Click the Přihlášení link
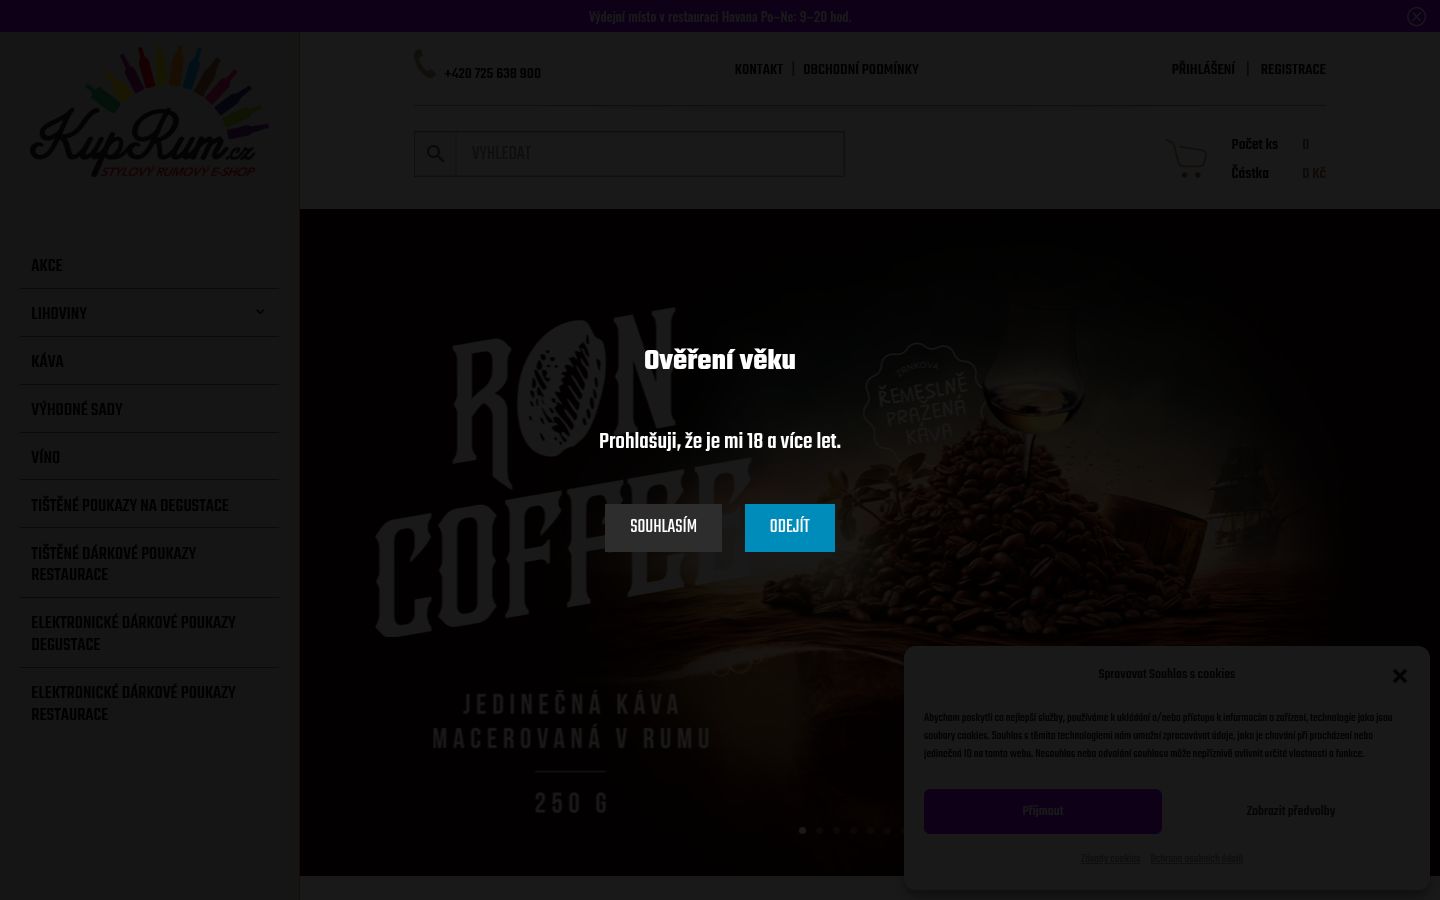Viewport: 1440px width, 900px height. pyautogui.click(x=1203, y=70)
